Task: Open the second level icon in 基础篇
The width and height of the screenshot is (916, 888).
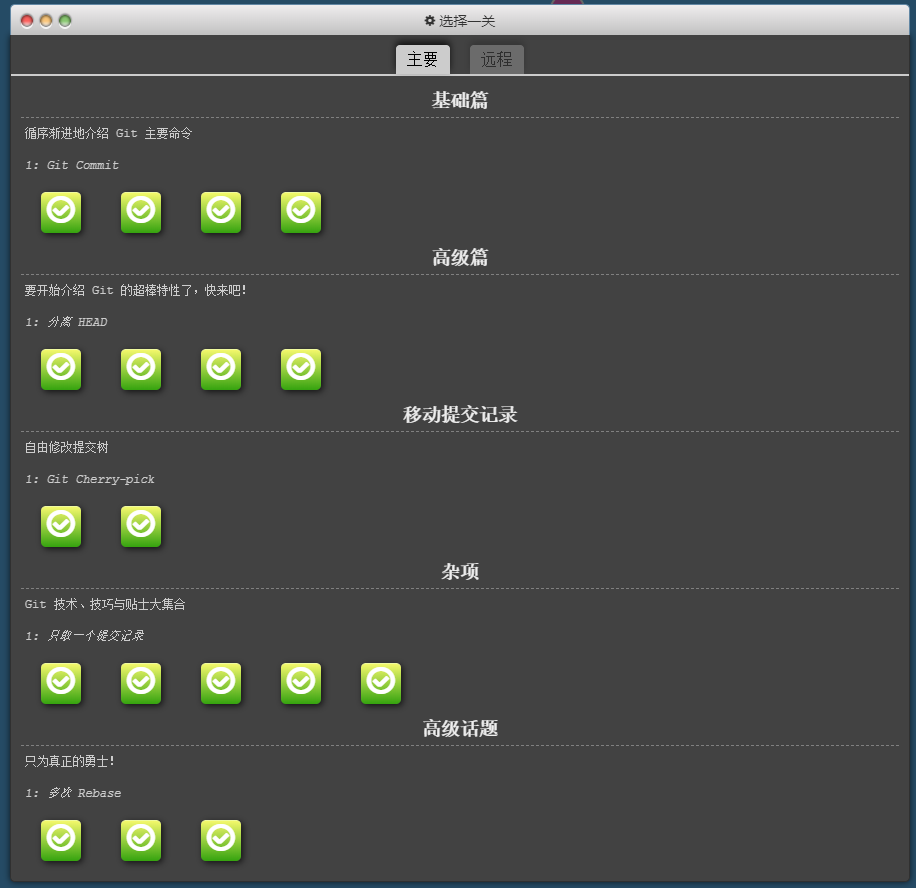Action: click(141, 212)
